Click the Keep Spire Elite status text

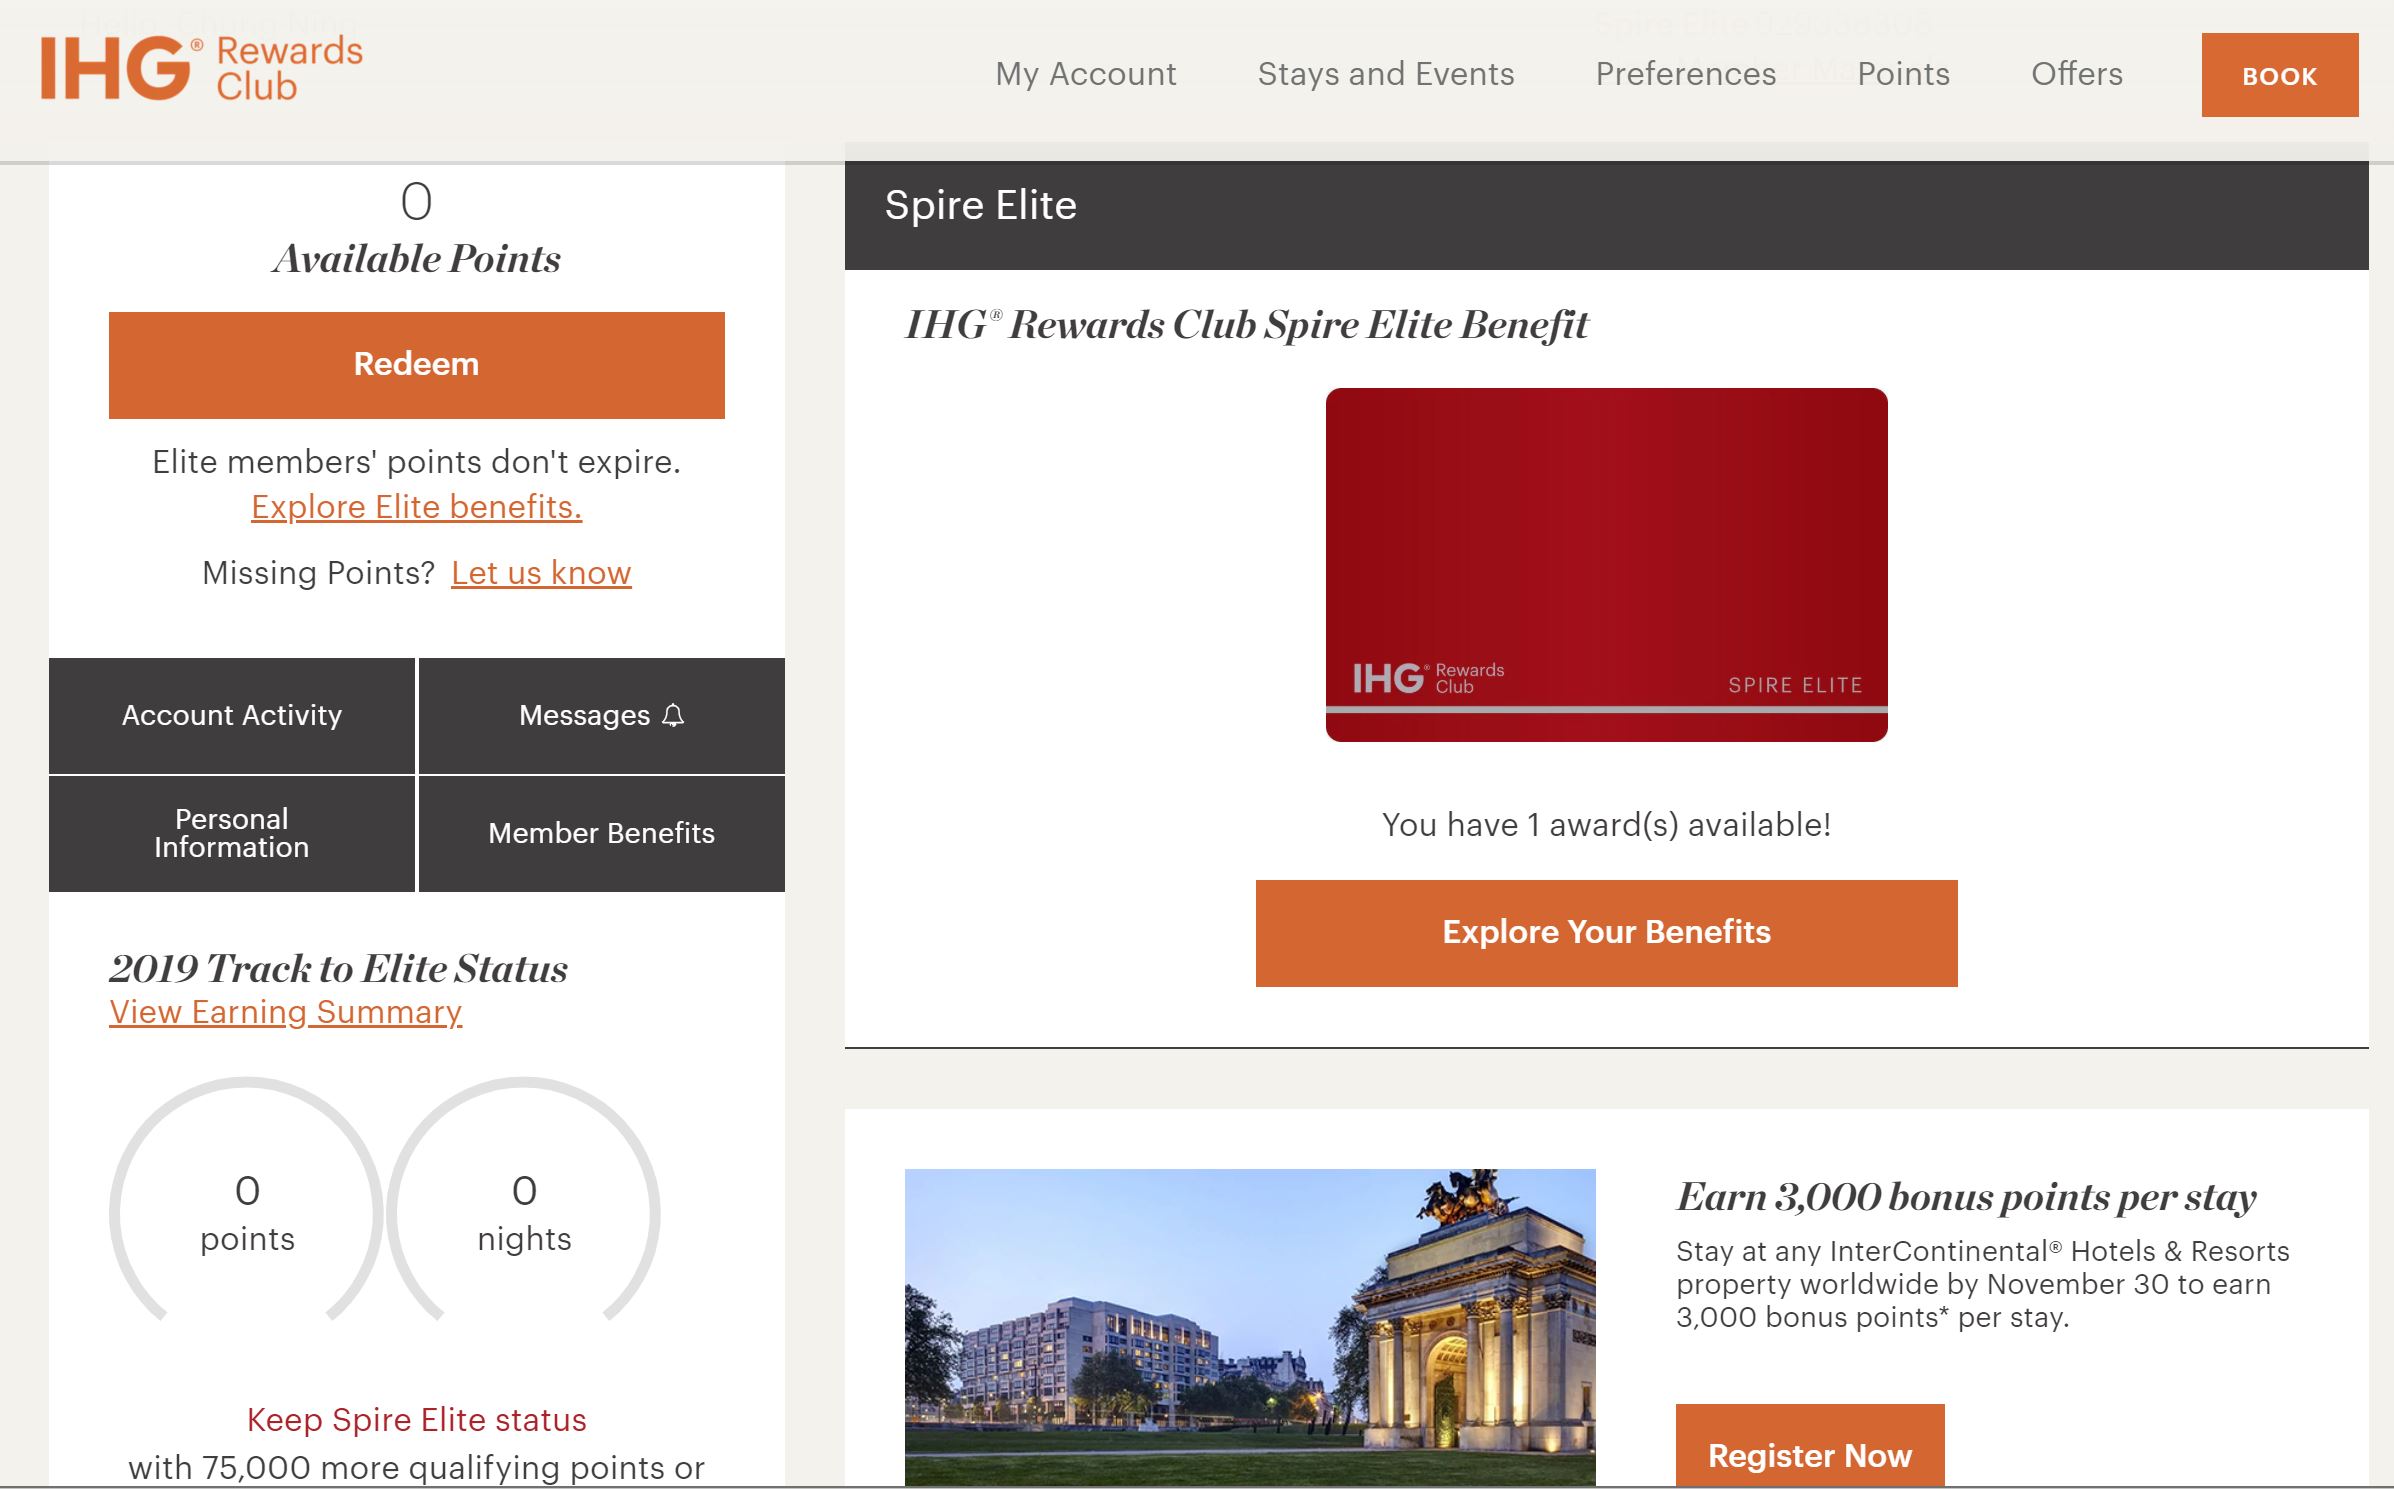click(417, 1420)
